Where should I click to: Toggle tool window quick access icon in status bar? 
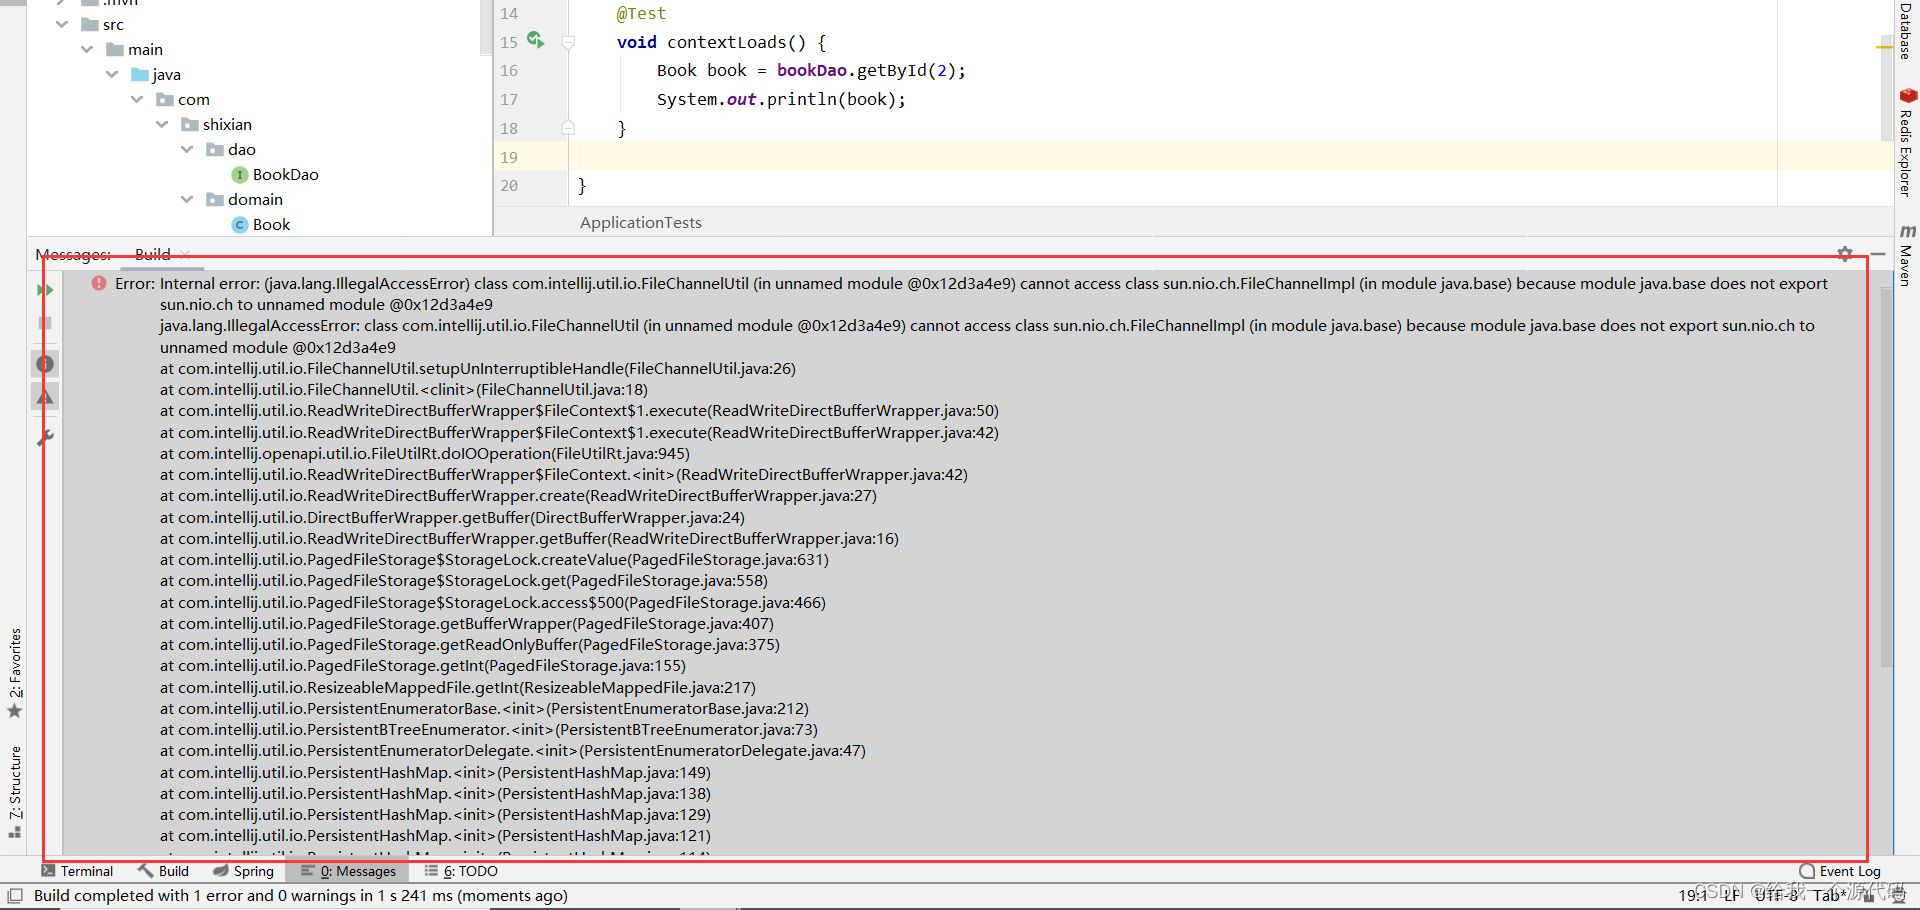pos(15,896)
